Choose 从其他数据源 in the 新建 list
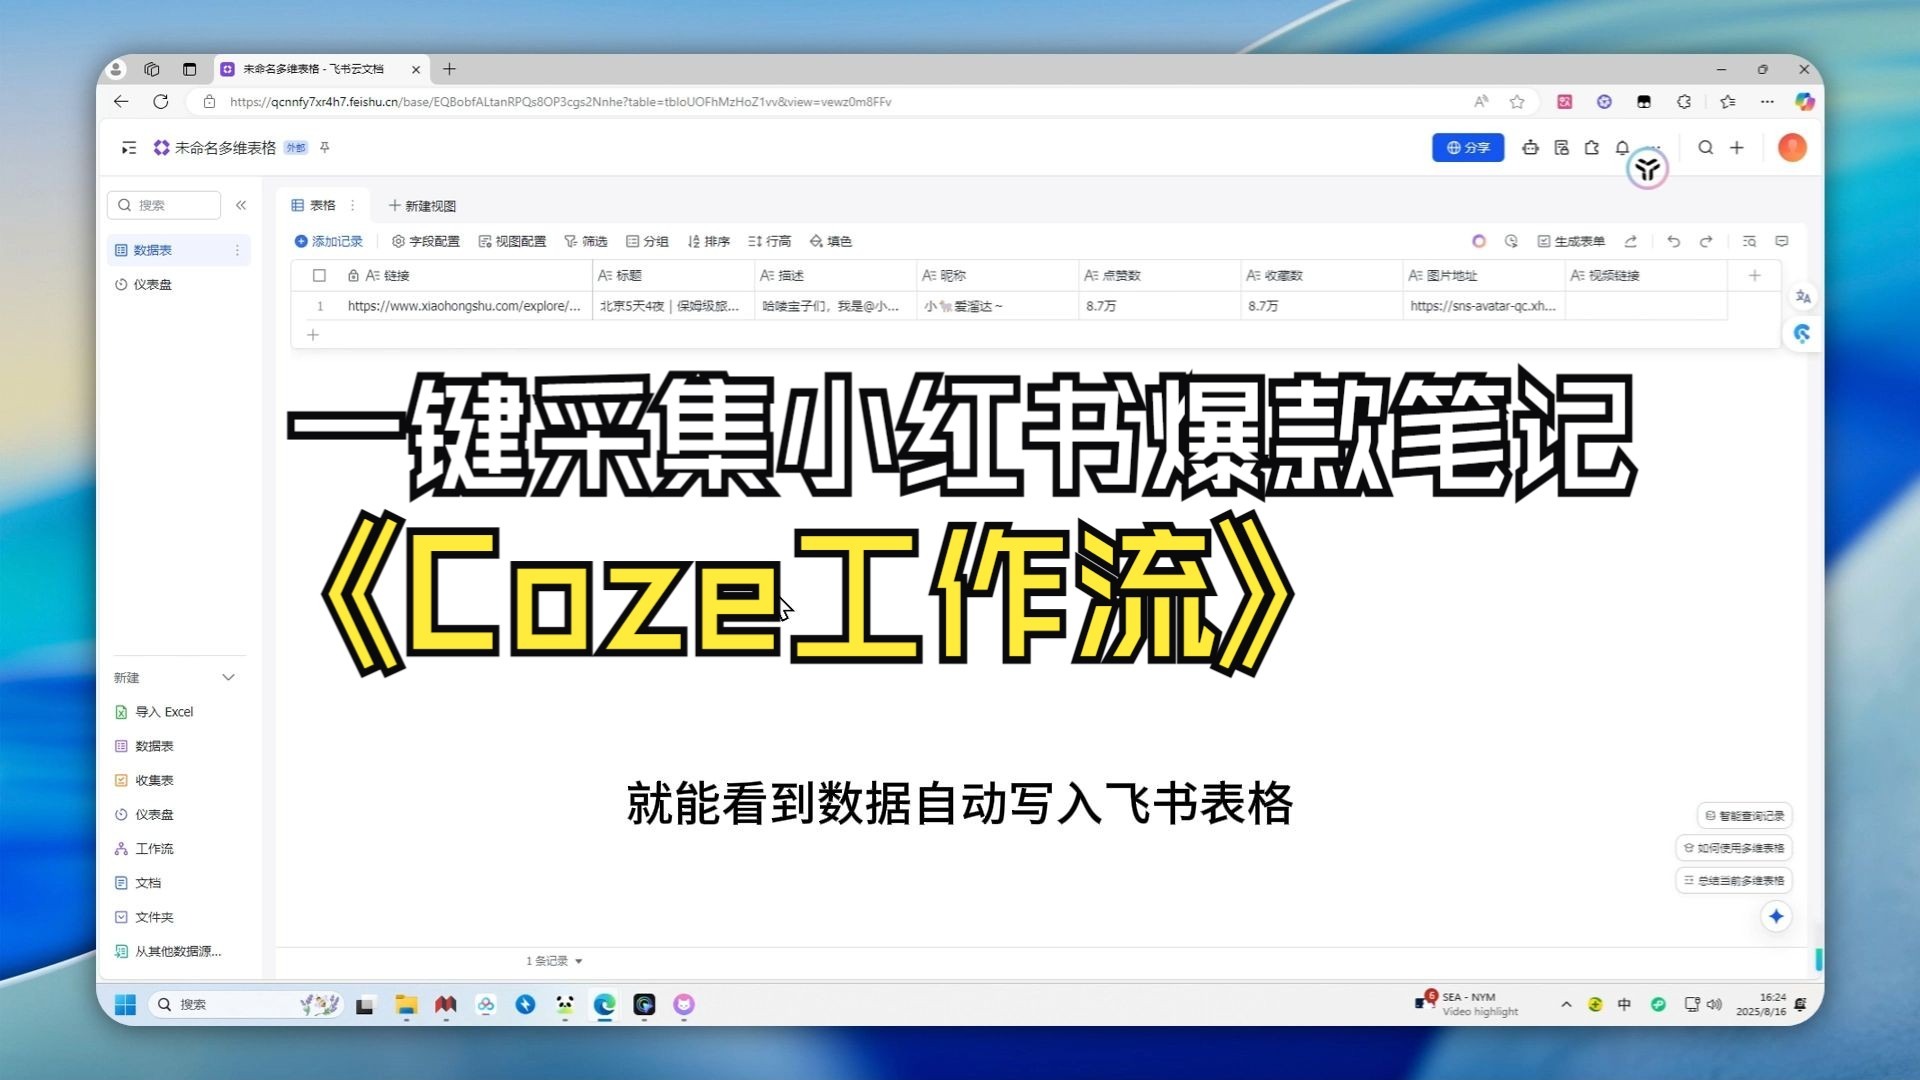 coord(168,951)
